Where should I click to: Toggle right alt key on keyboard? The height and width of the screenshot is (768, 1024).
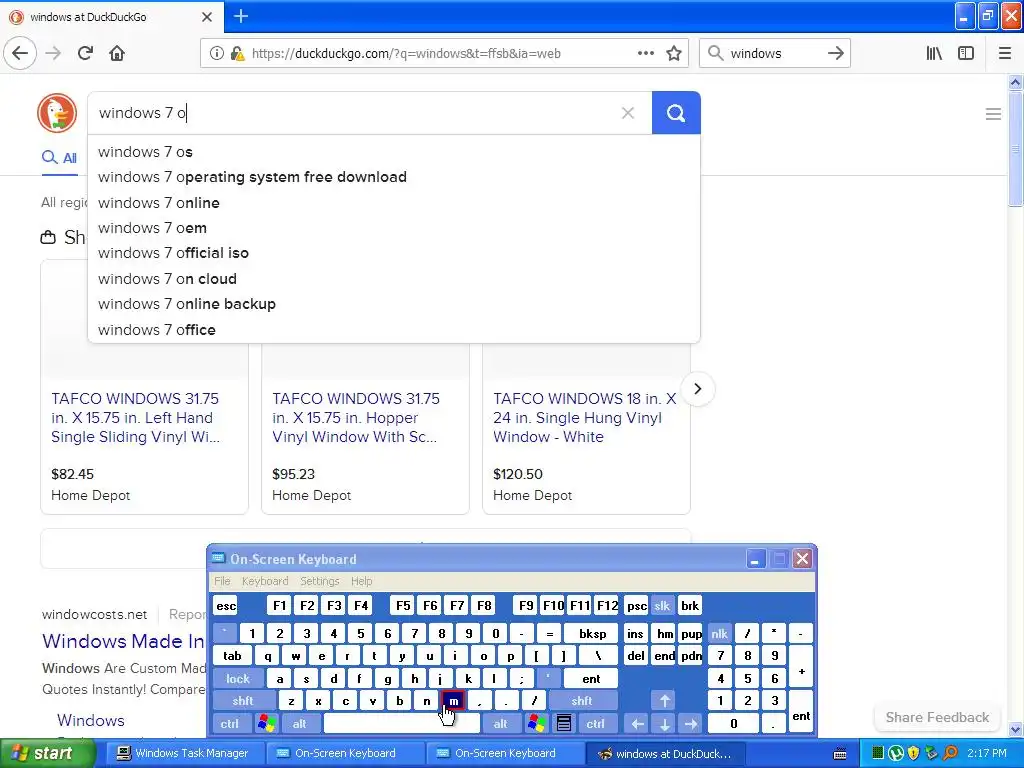point(500,724)
